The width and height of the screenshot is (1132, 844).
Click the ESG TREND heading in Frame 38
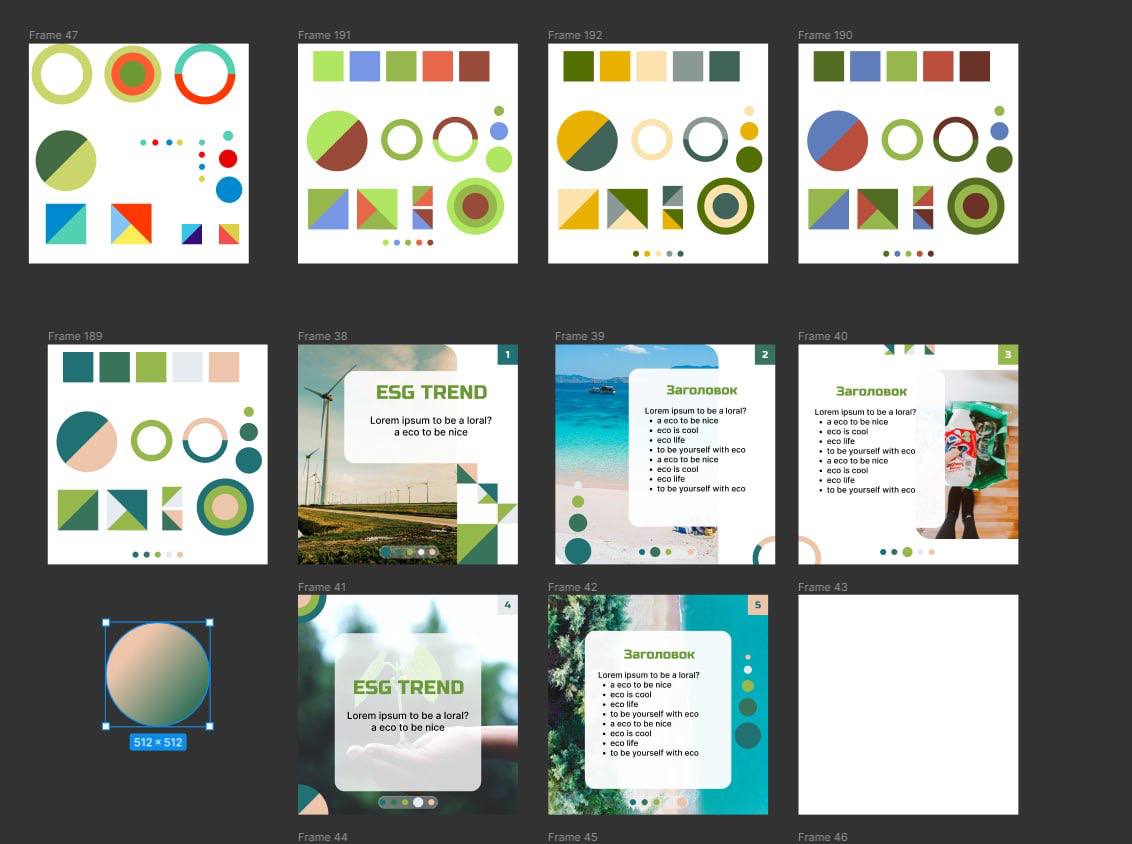431,392
